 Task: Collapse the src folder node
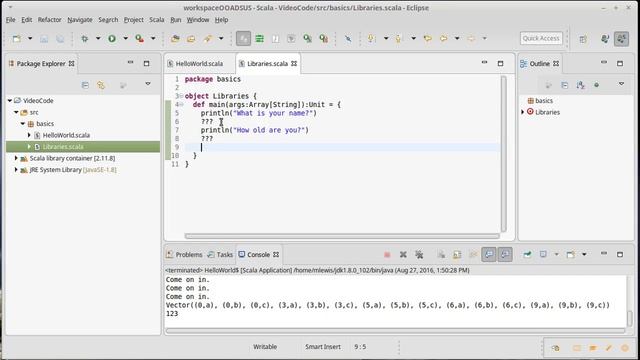coord(16,112)
